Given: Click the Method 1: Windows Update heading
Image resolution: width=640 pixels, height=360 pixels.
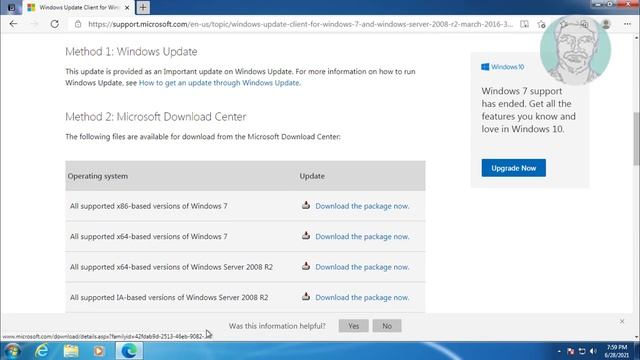Looking at the screenshot, I should point(131,51).
